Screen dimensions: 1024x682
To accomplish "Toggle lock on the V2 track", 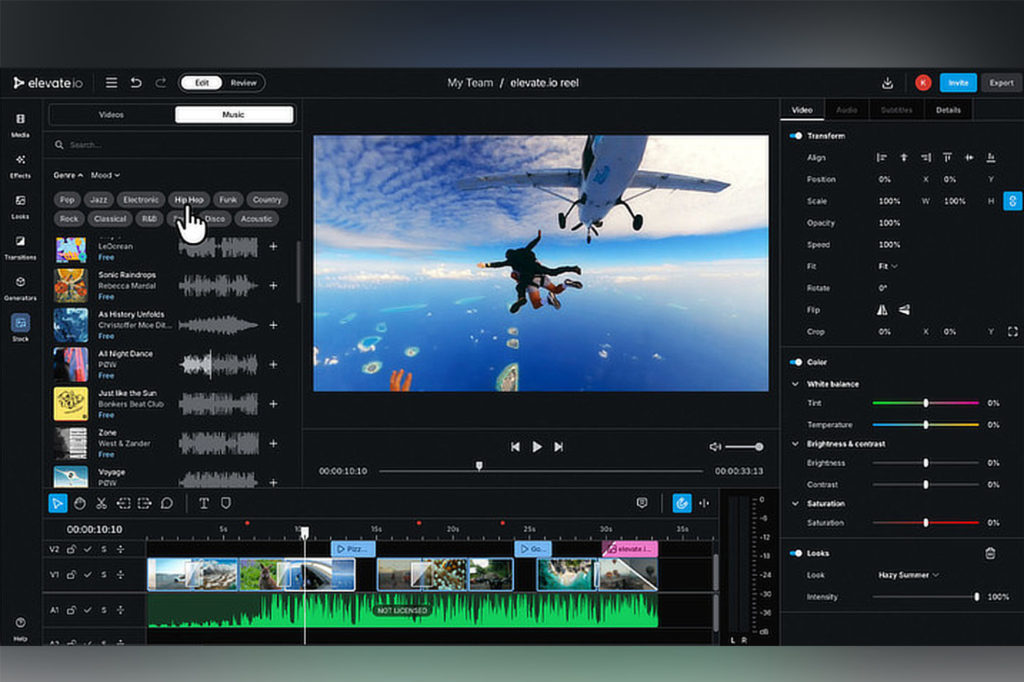I will 71,549.
